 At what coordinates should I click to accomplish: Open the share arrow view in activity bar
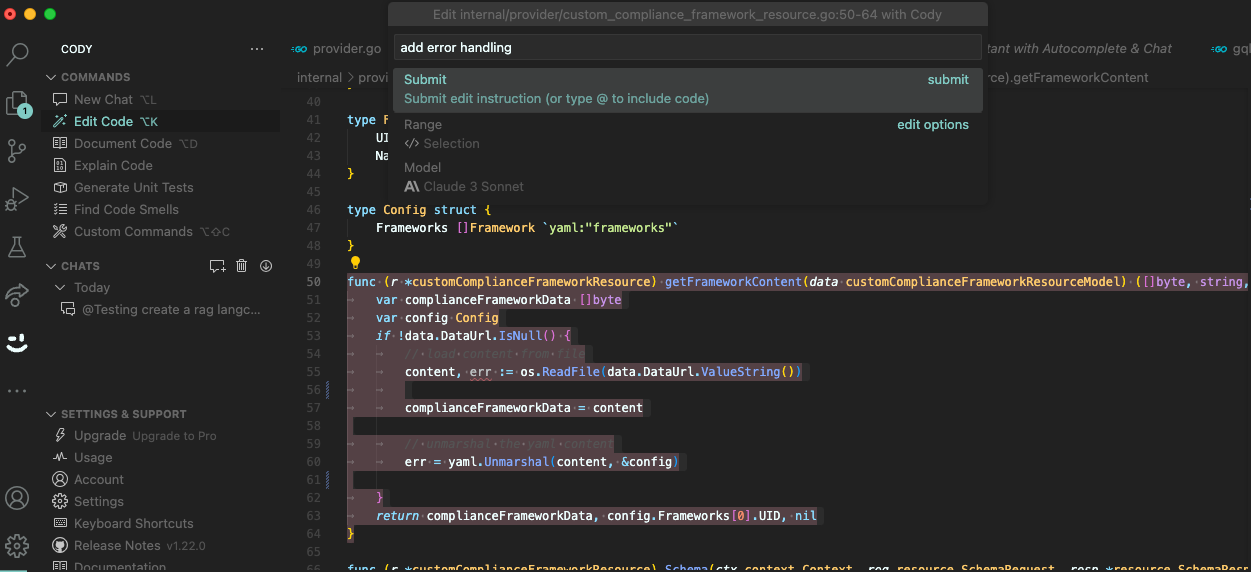click(17, 294)
